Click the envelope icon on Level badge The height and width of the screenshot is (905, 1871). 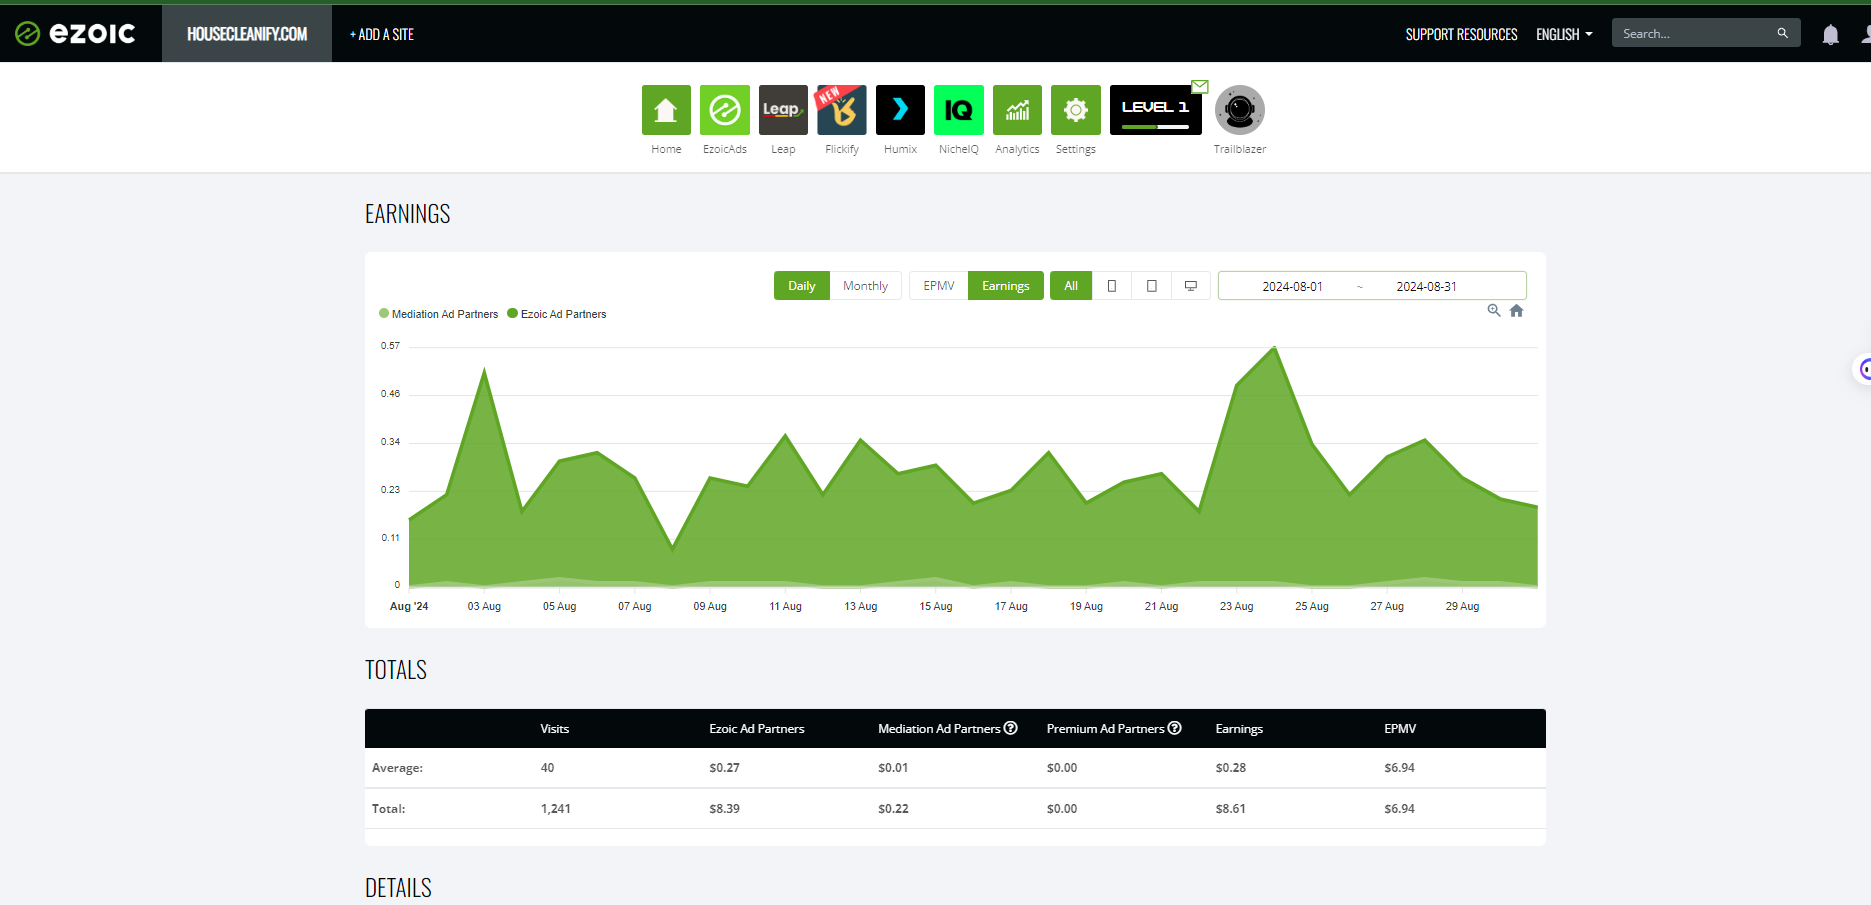tap(1200, 87)
